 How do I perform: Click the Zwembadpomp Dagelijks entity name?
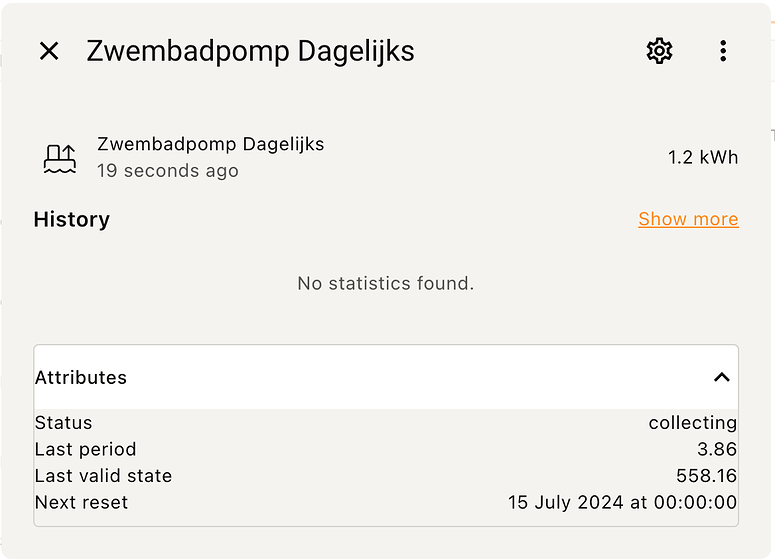pos(211,144)
